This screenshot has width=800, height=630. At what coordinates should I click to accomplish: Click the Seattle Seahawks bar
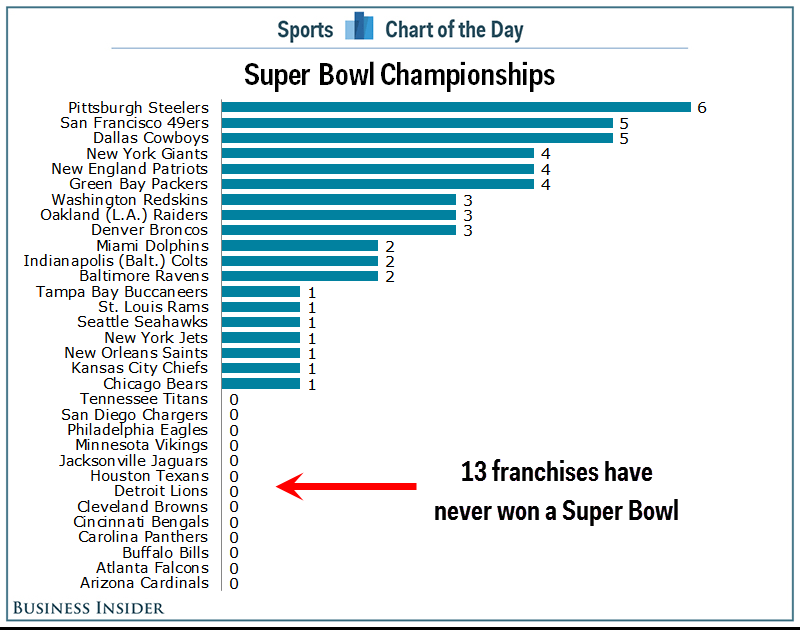(261, 322)
